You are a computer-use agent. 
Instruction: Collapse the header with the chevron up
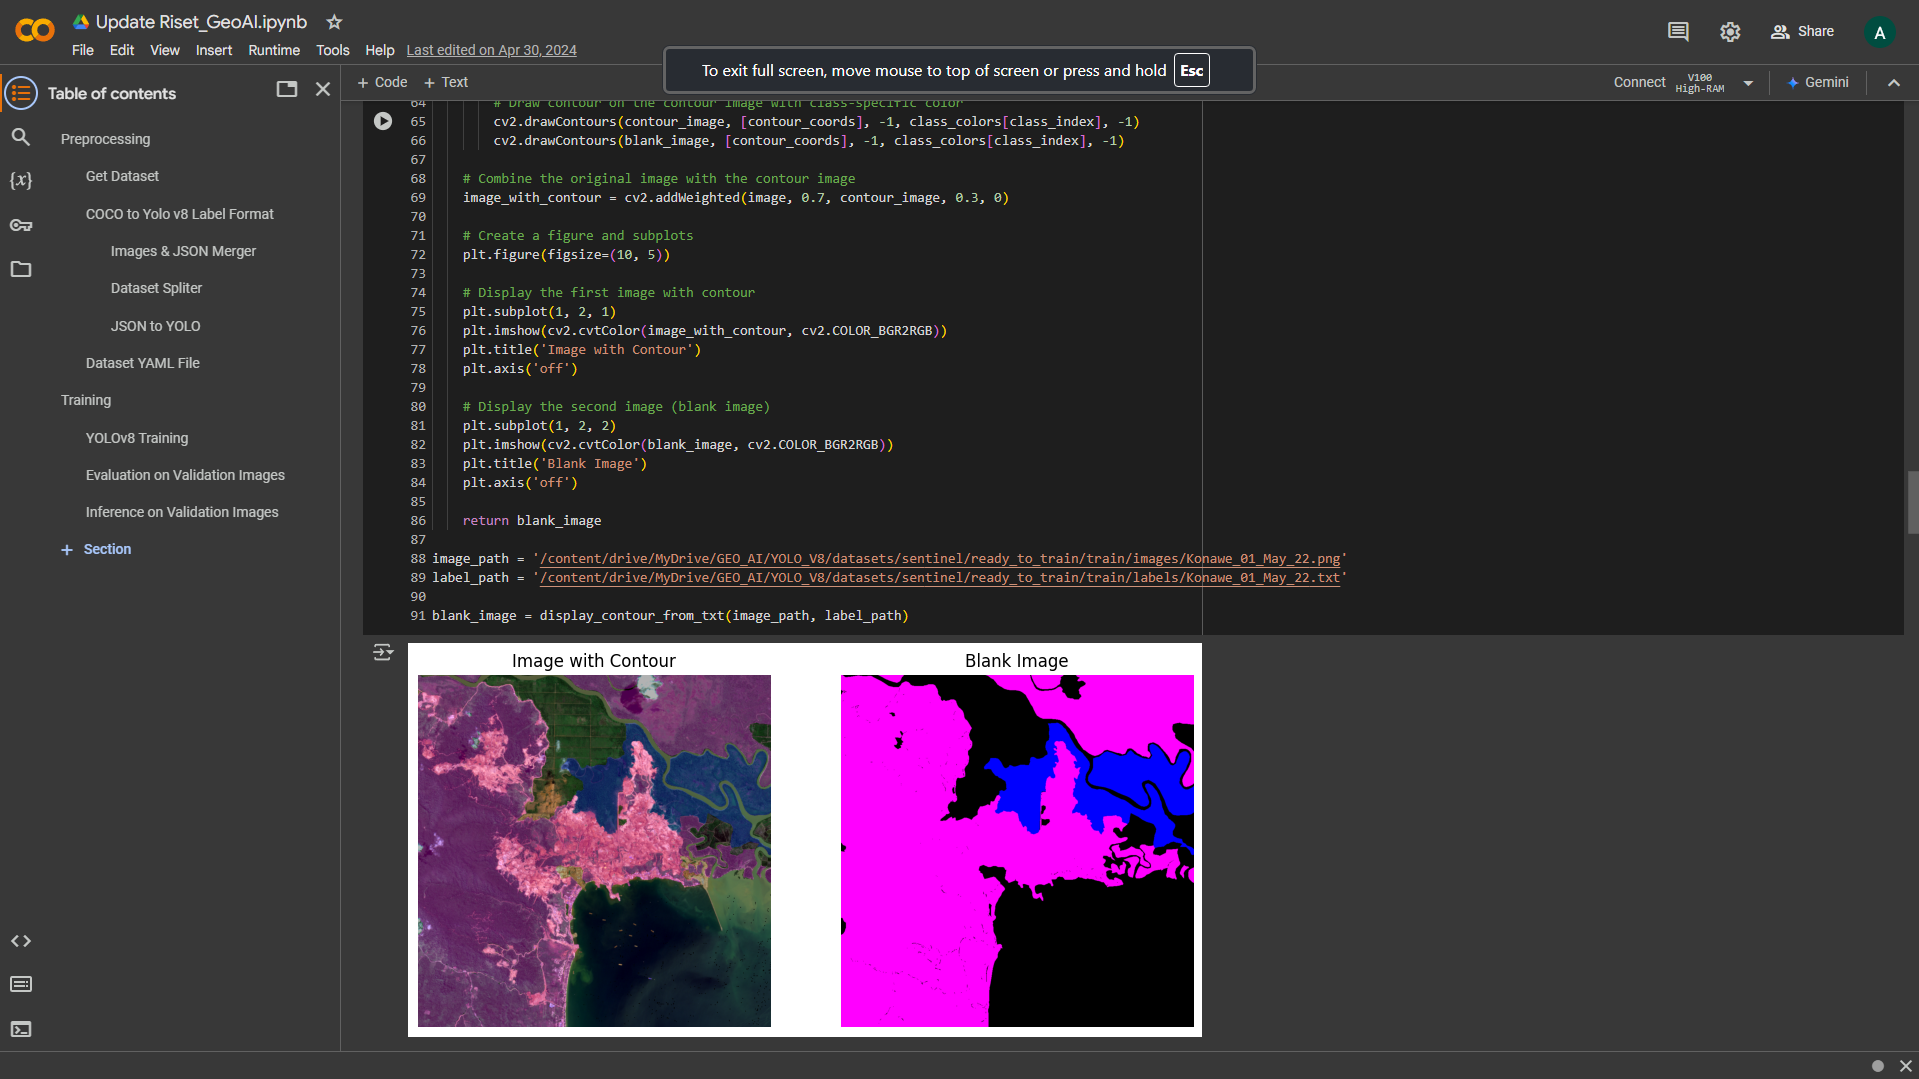pyautogui.click(x=1893, y=83)
